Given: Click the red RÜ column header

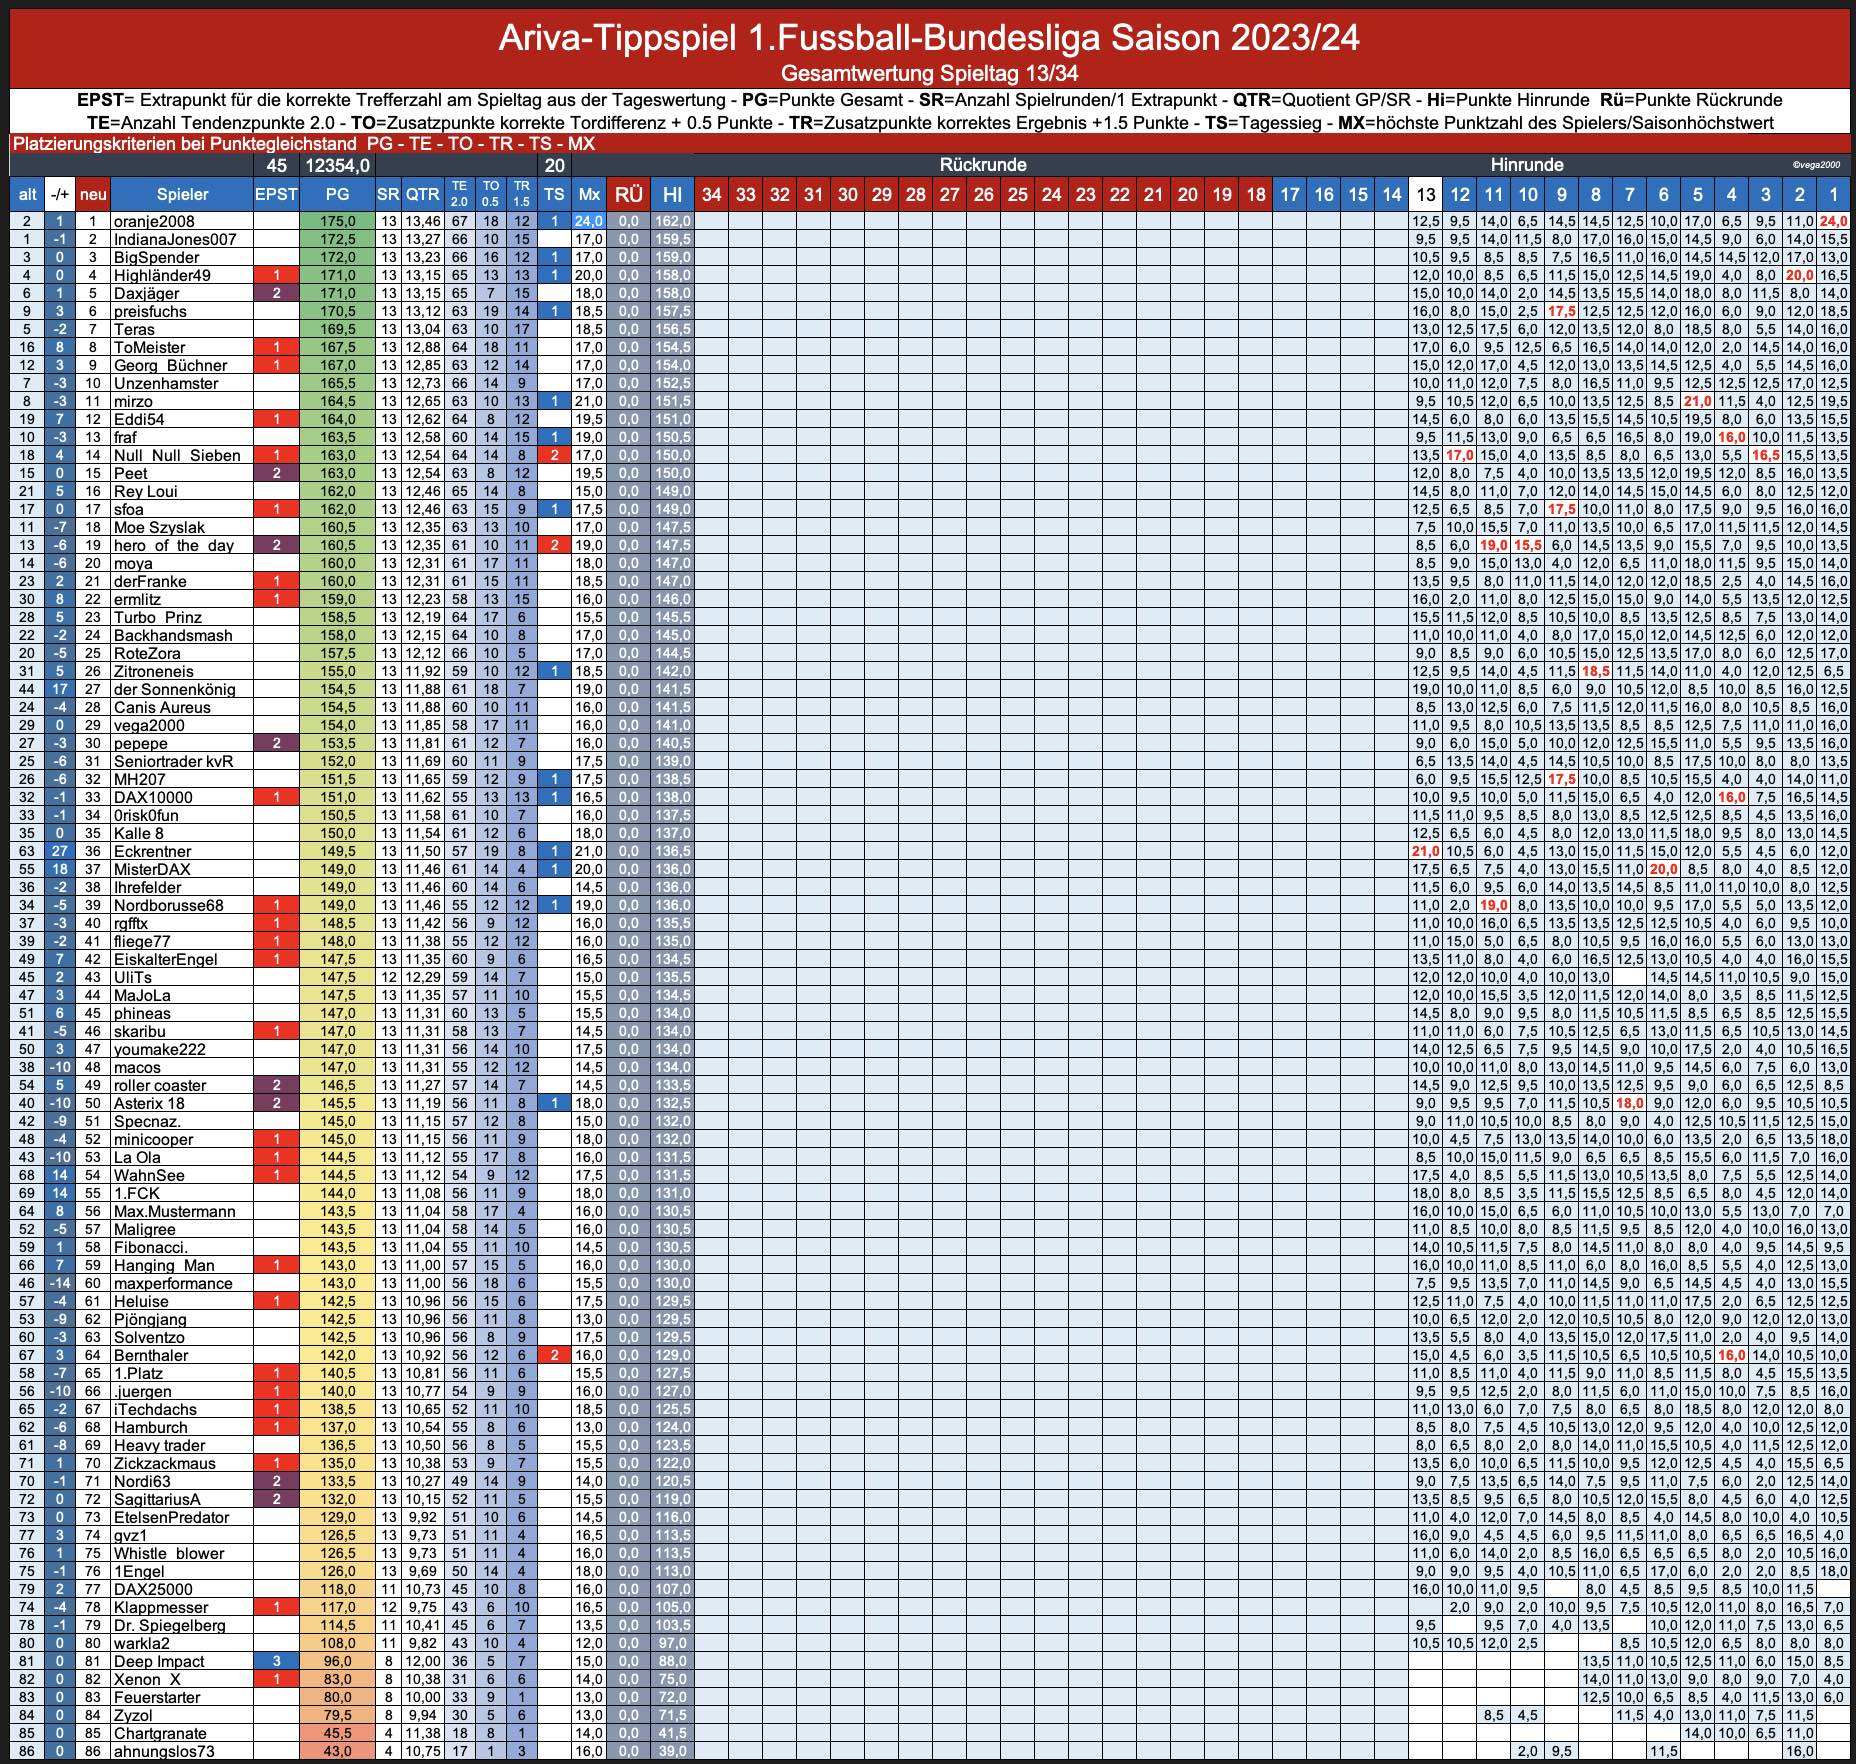Looking at the screenshot, I should tap(629, 194).
